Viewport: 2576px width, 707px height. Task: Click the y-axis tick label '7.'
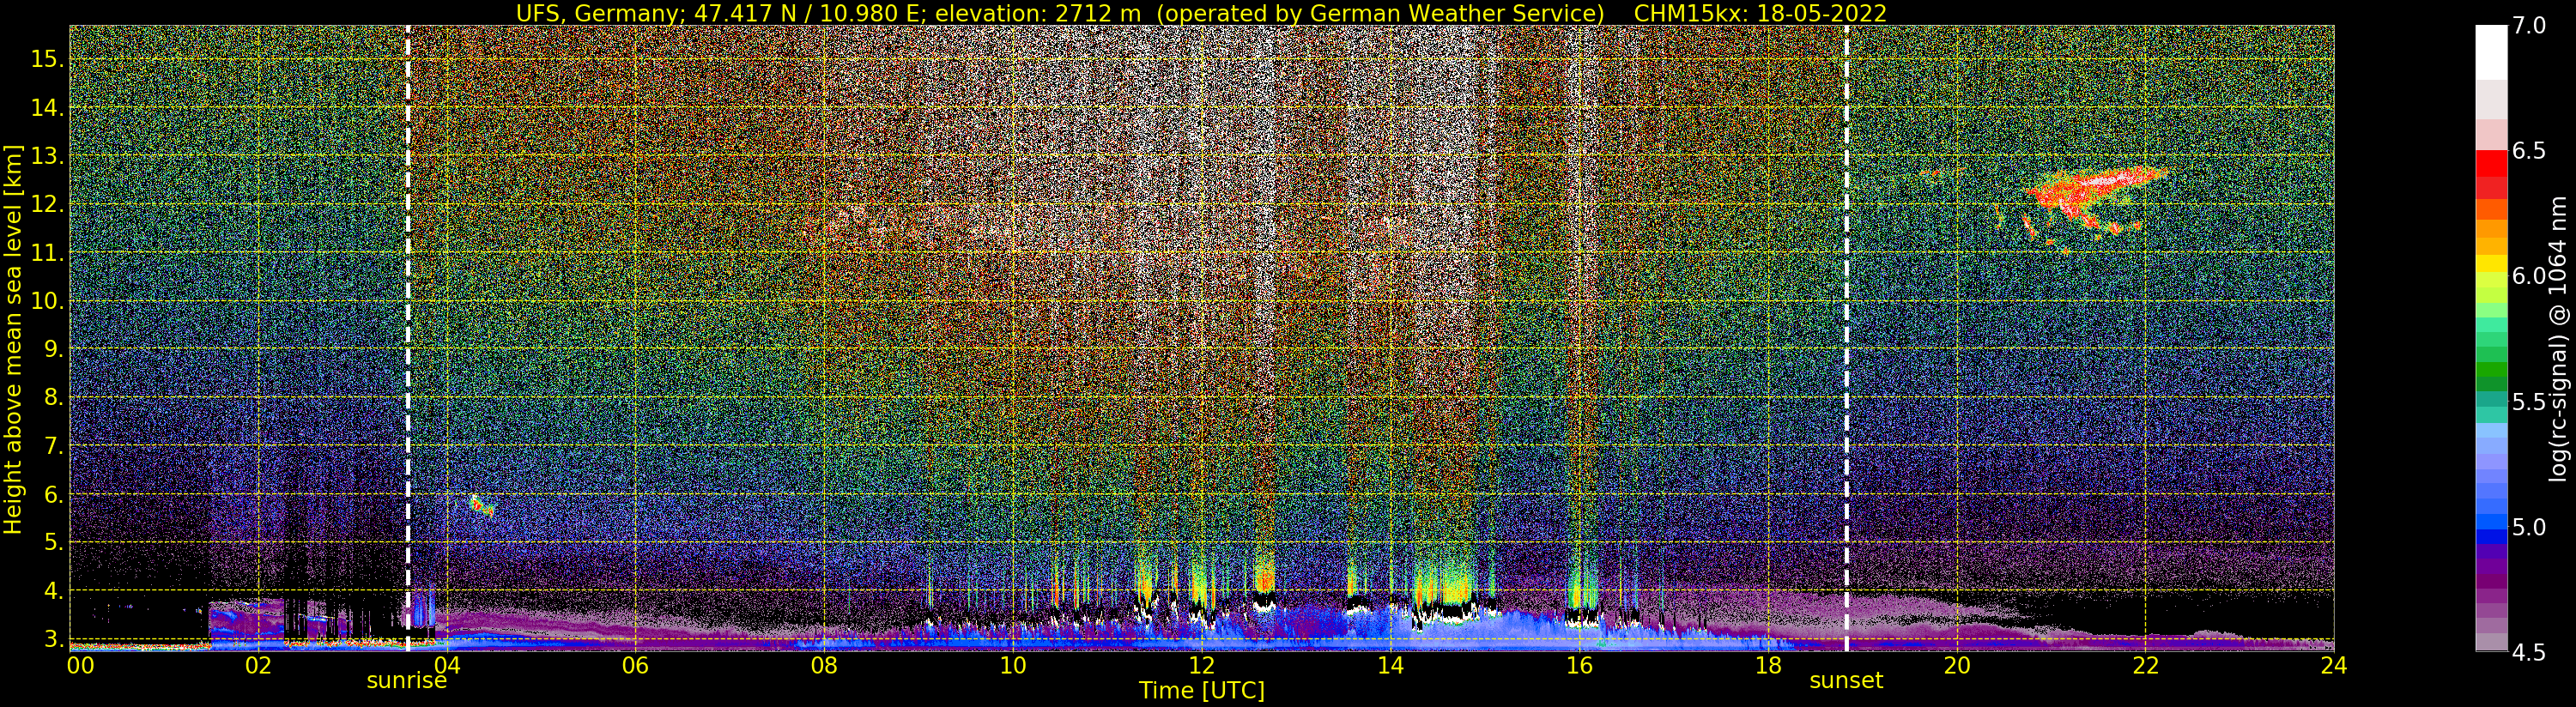54,446
